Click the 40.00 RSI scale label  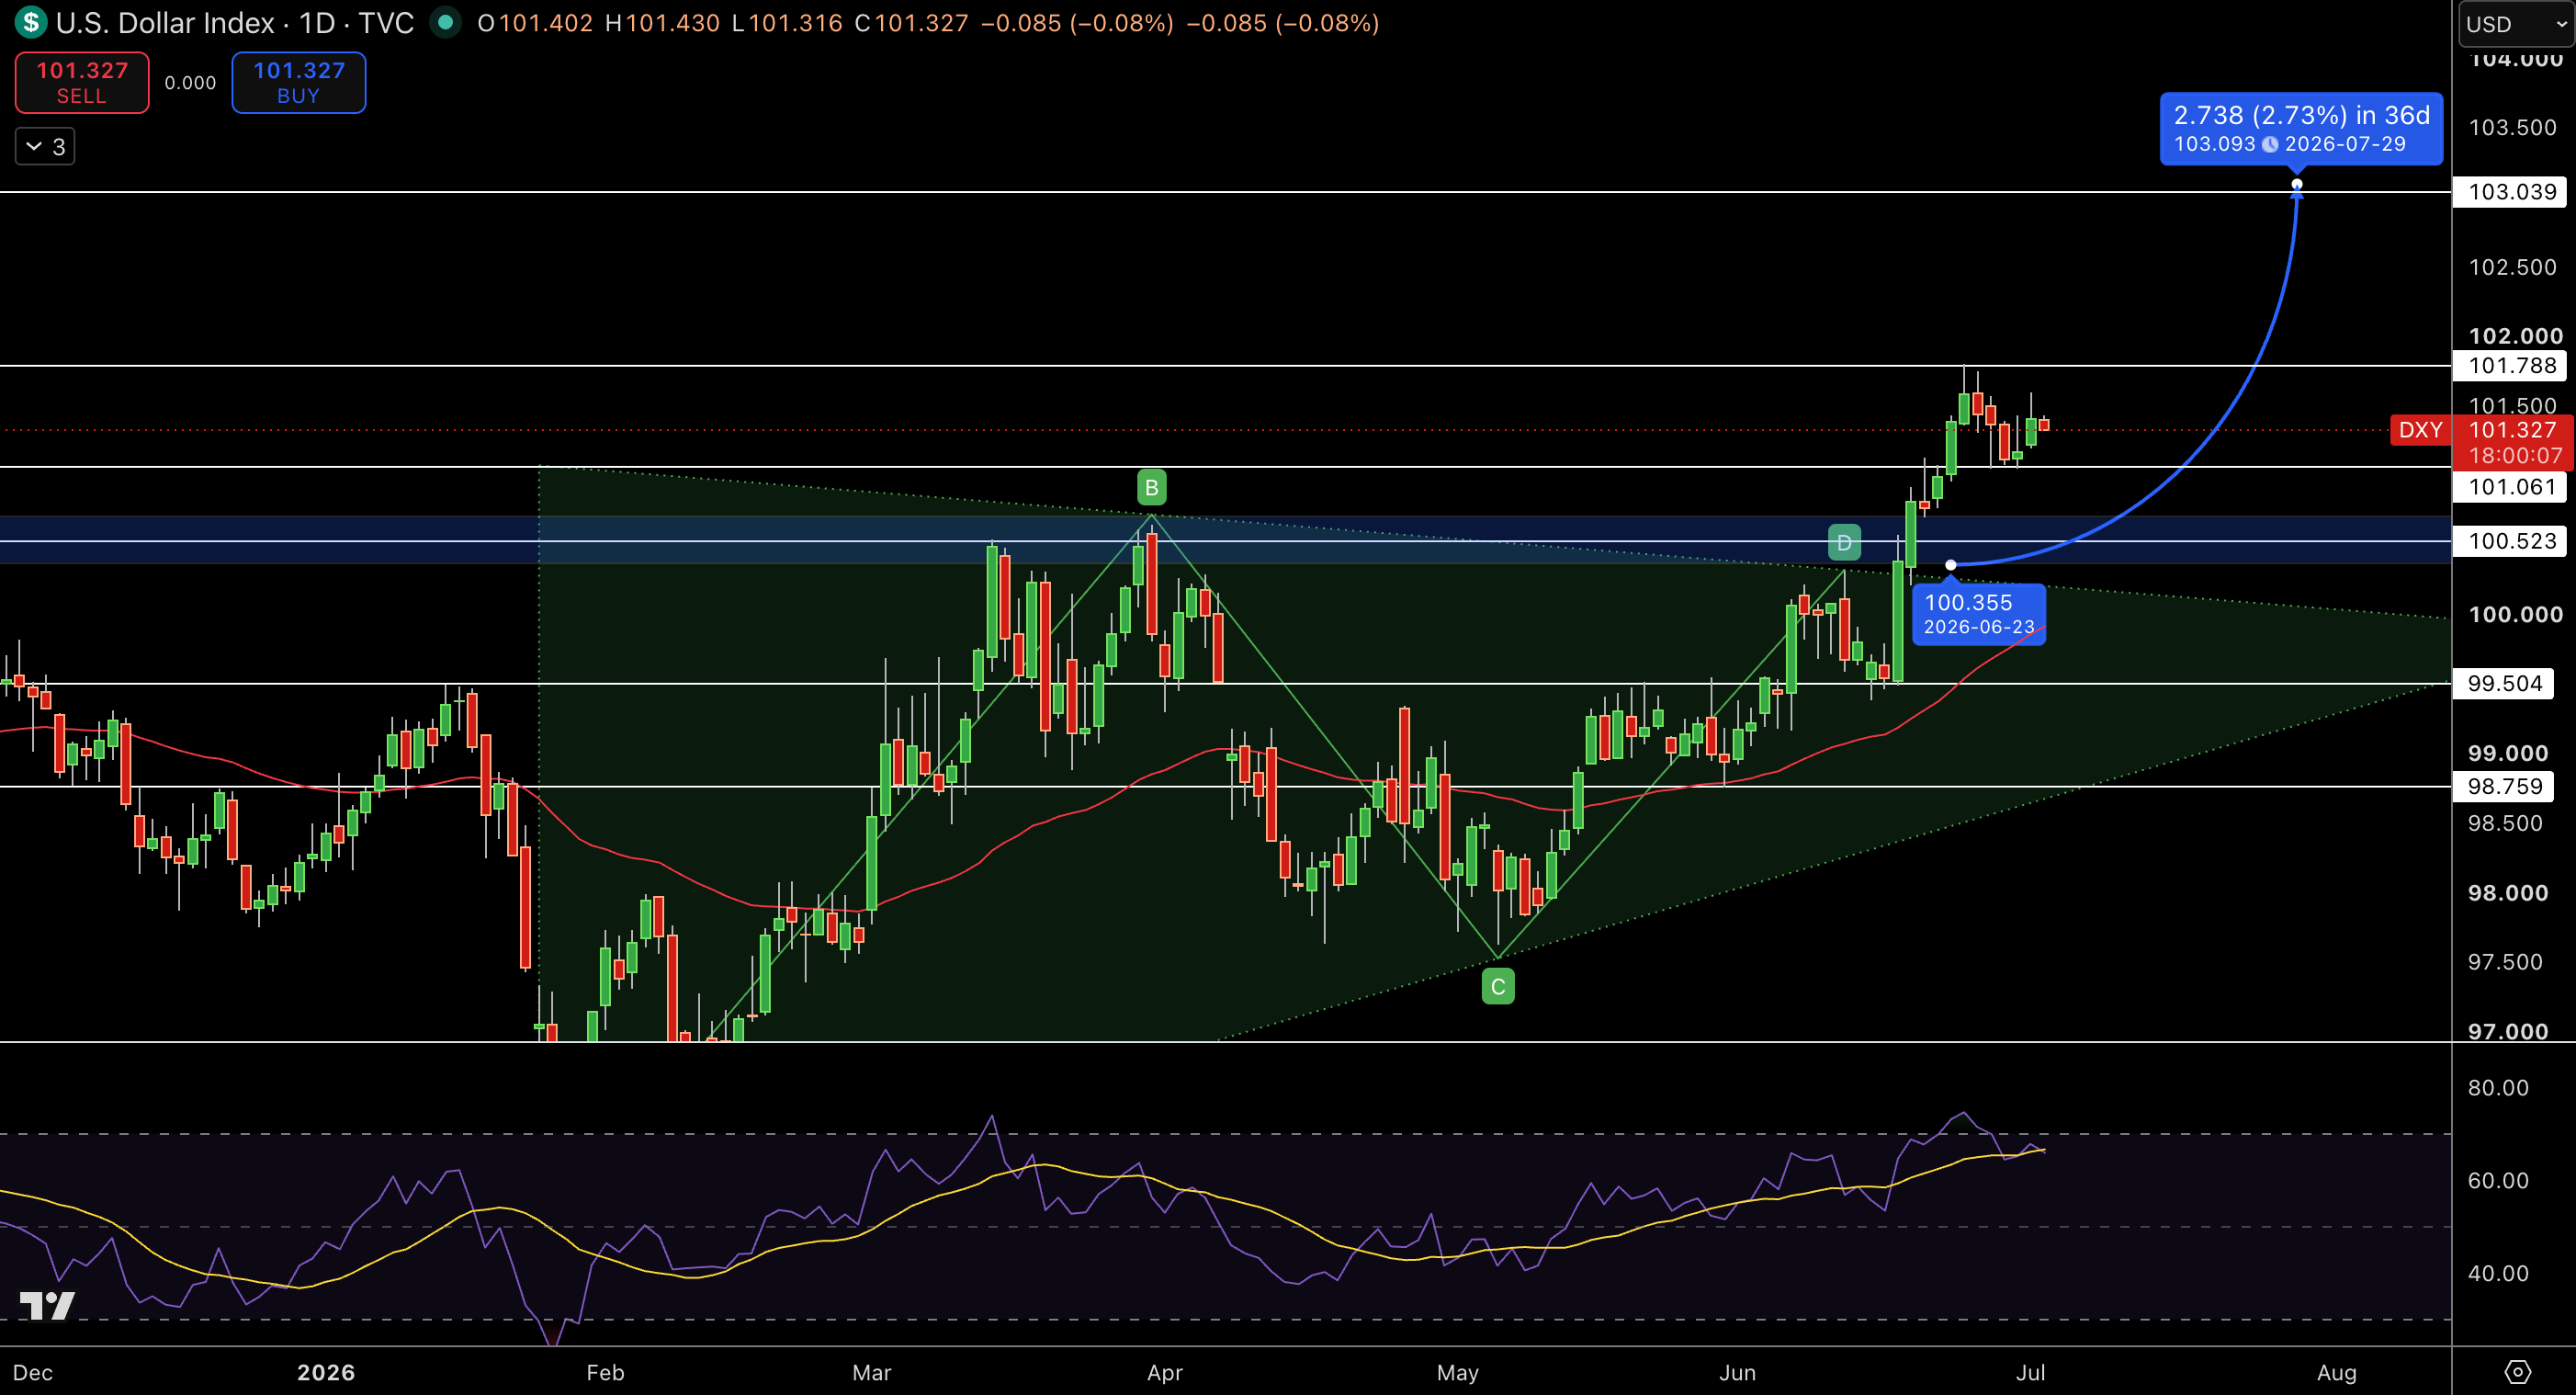pos(2497,1273)
